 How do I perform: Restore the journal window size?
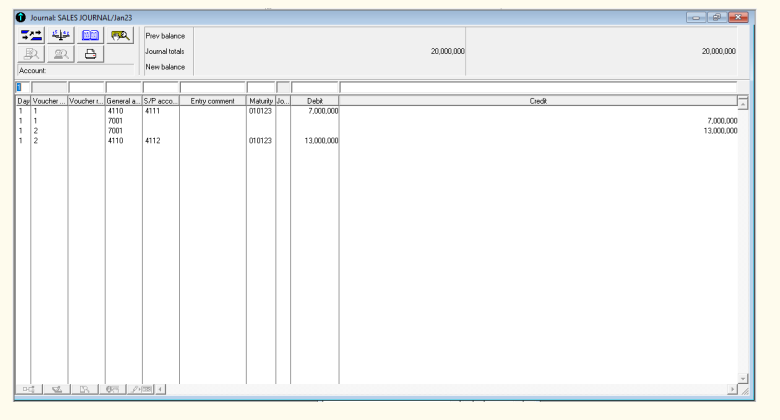tap(716, 17)
